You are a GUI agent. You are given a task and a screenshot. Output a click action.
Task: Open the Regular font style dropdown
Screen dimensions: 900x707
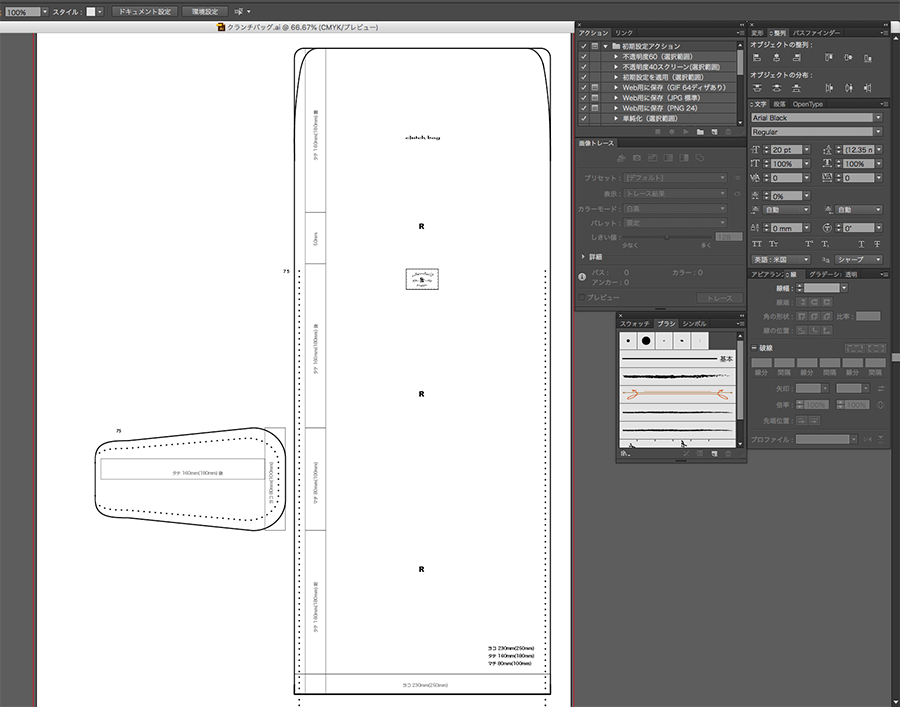click(x=878, y=132)
